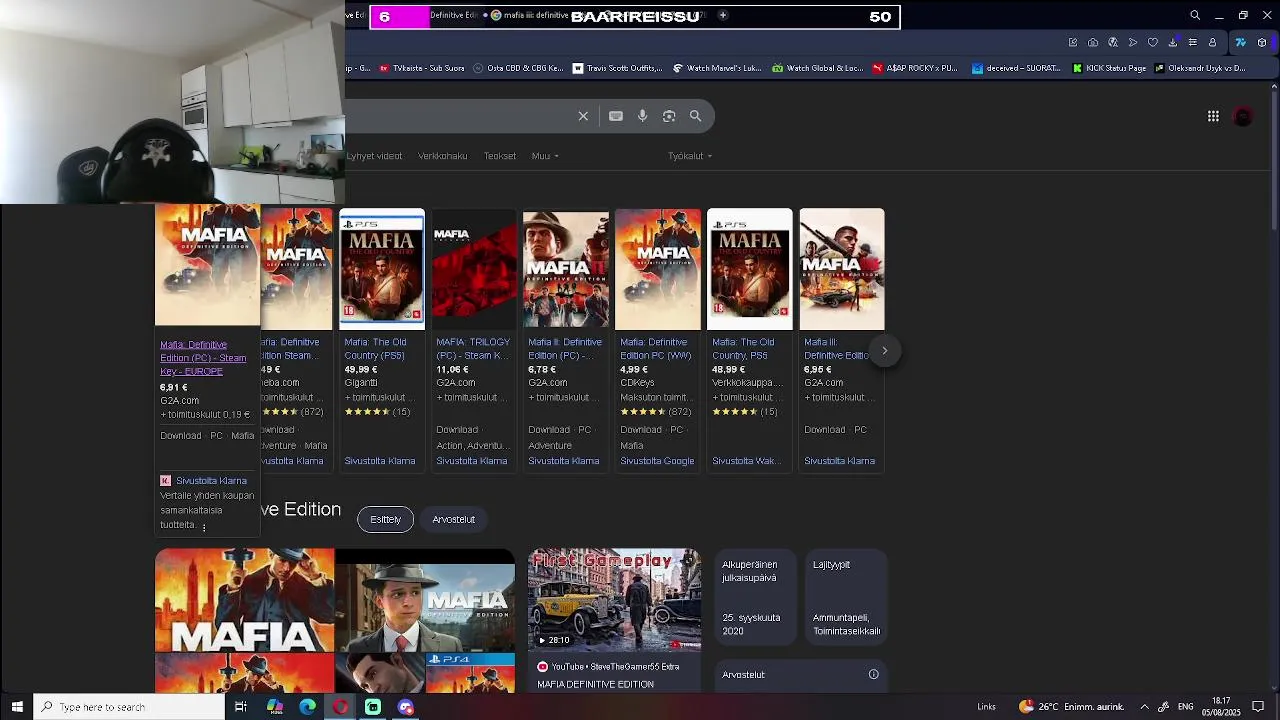Open Task View on the taskbar
Image resolution: width=1280 pixels, height=720 pixels.
(x=241, y=707)
